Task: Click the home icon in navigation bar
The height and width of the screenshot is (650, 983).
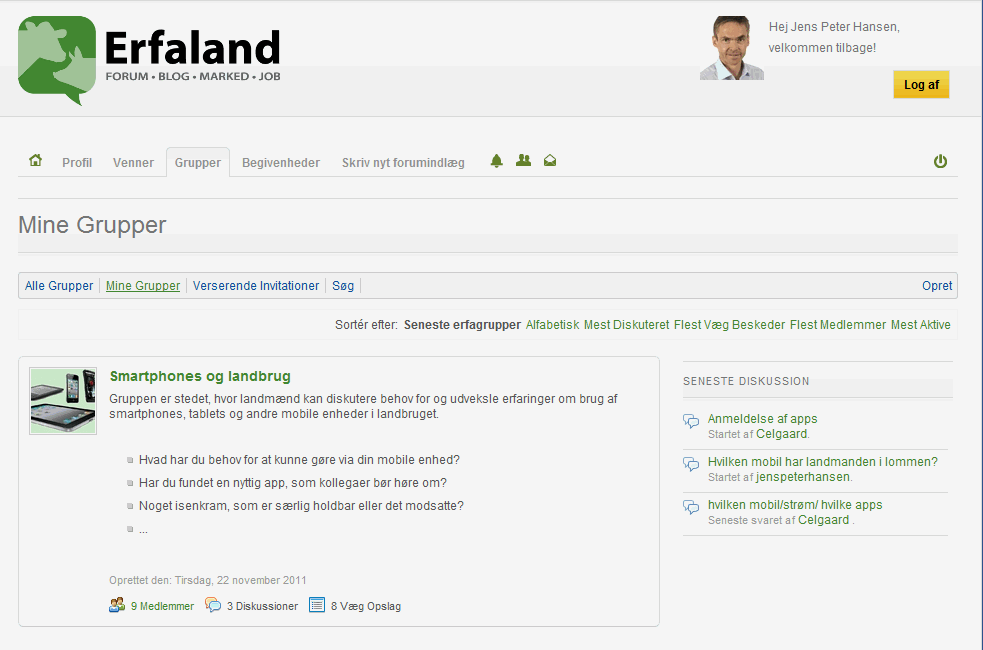Action: pos(36,161)
